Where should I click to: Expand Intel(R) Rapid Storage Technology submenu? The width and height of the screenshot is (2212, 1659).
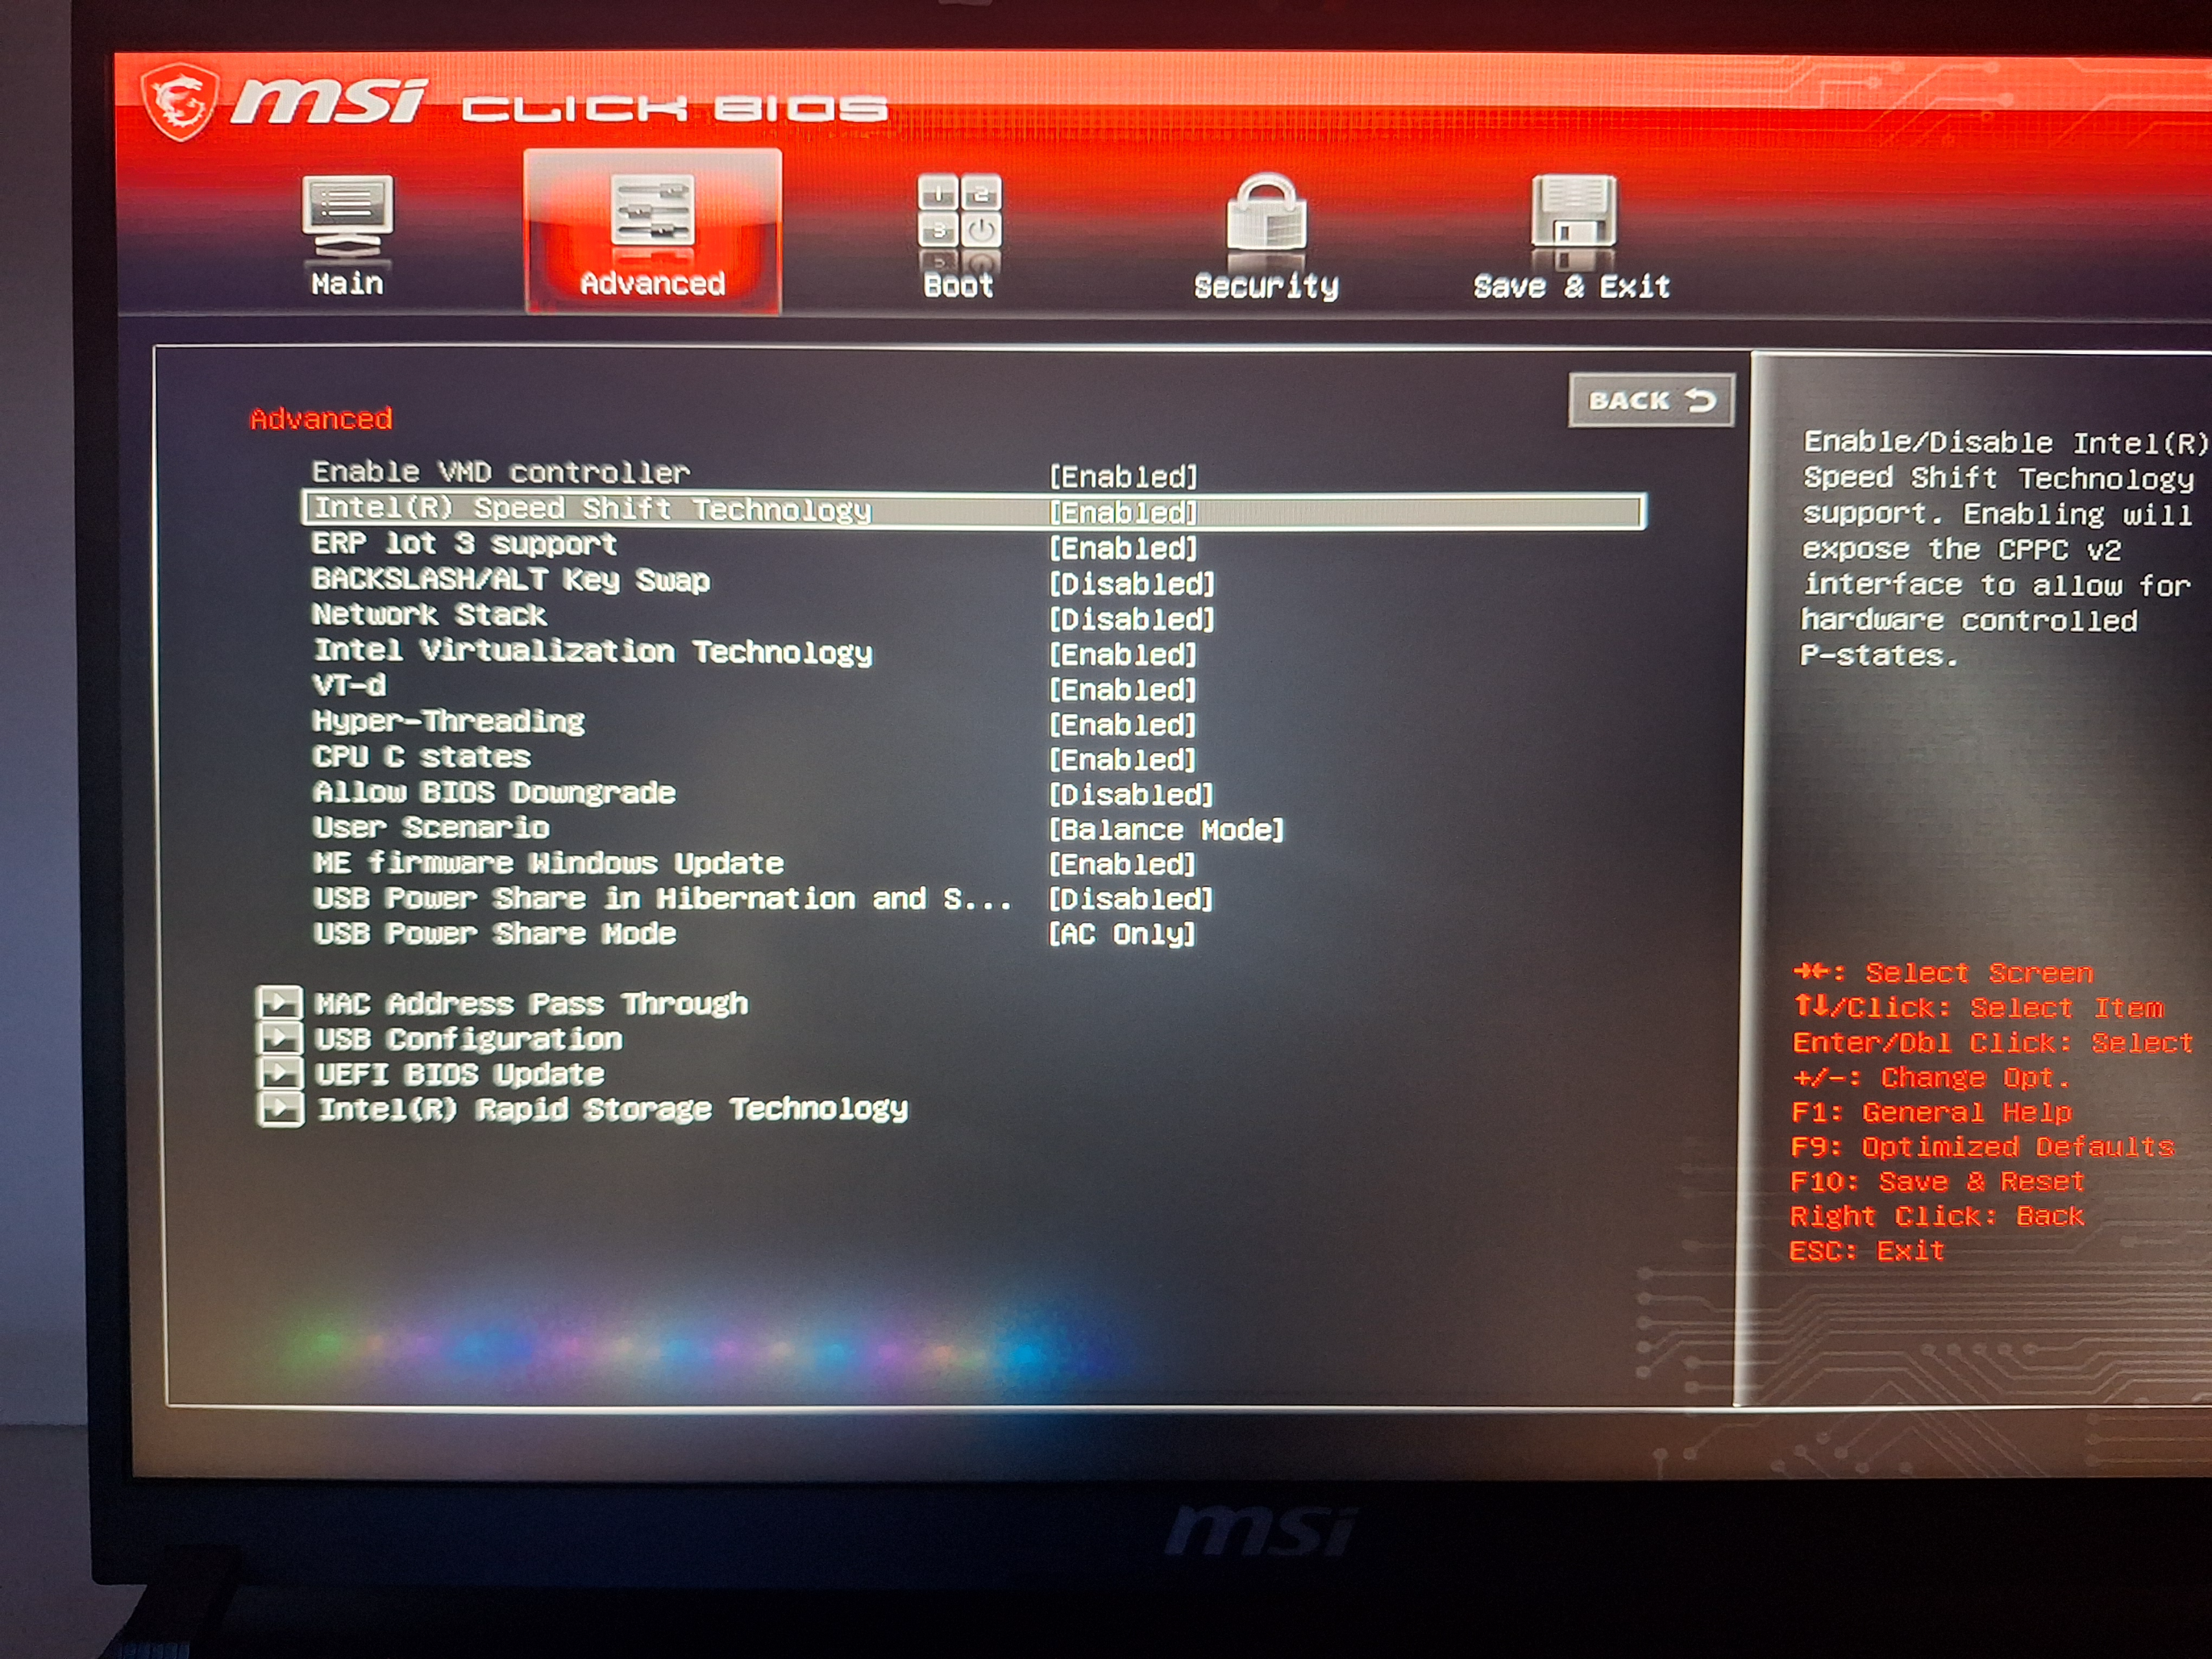pos(612,1109)
